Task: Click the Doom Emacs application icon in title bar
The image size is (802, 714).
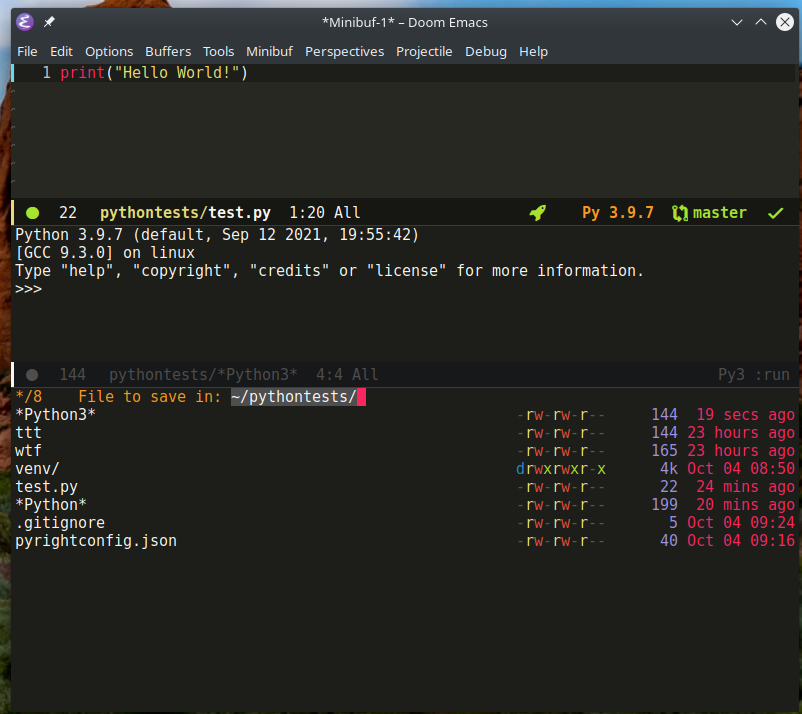Action: pos(25,22)
